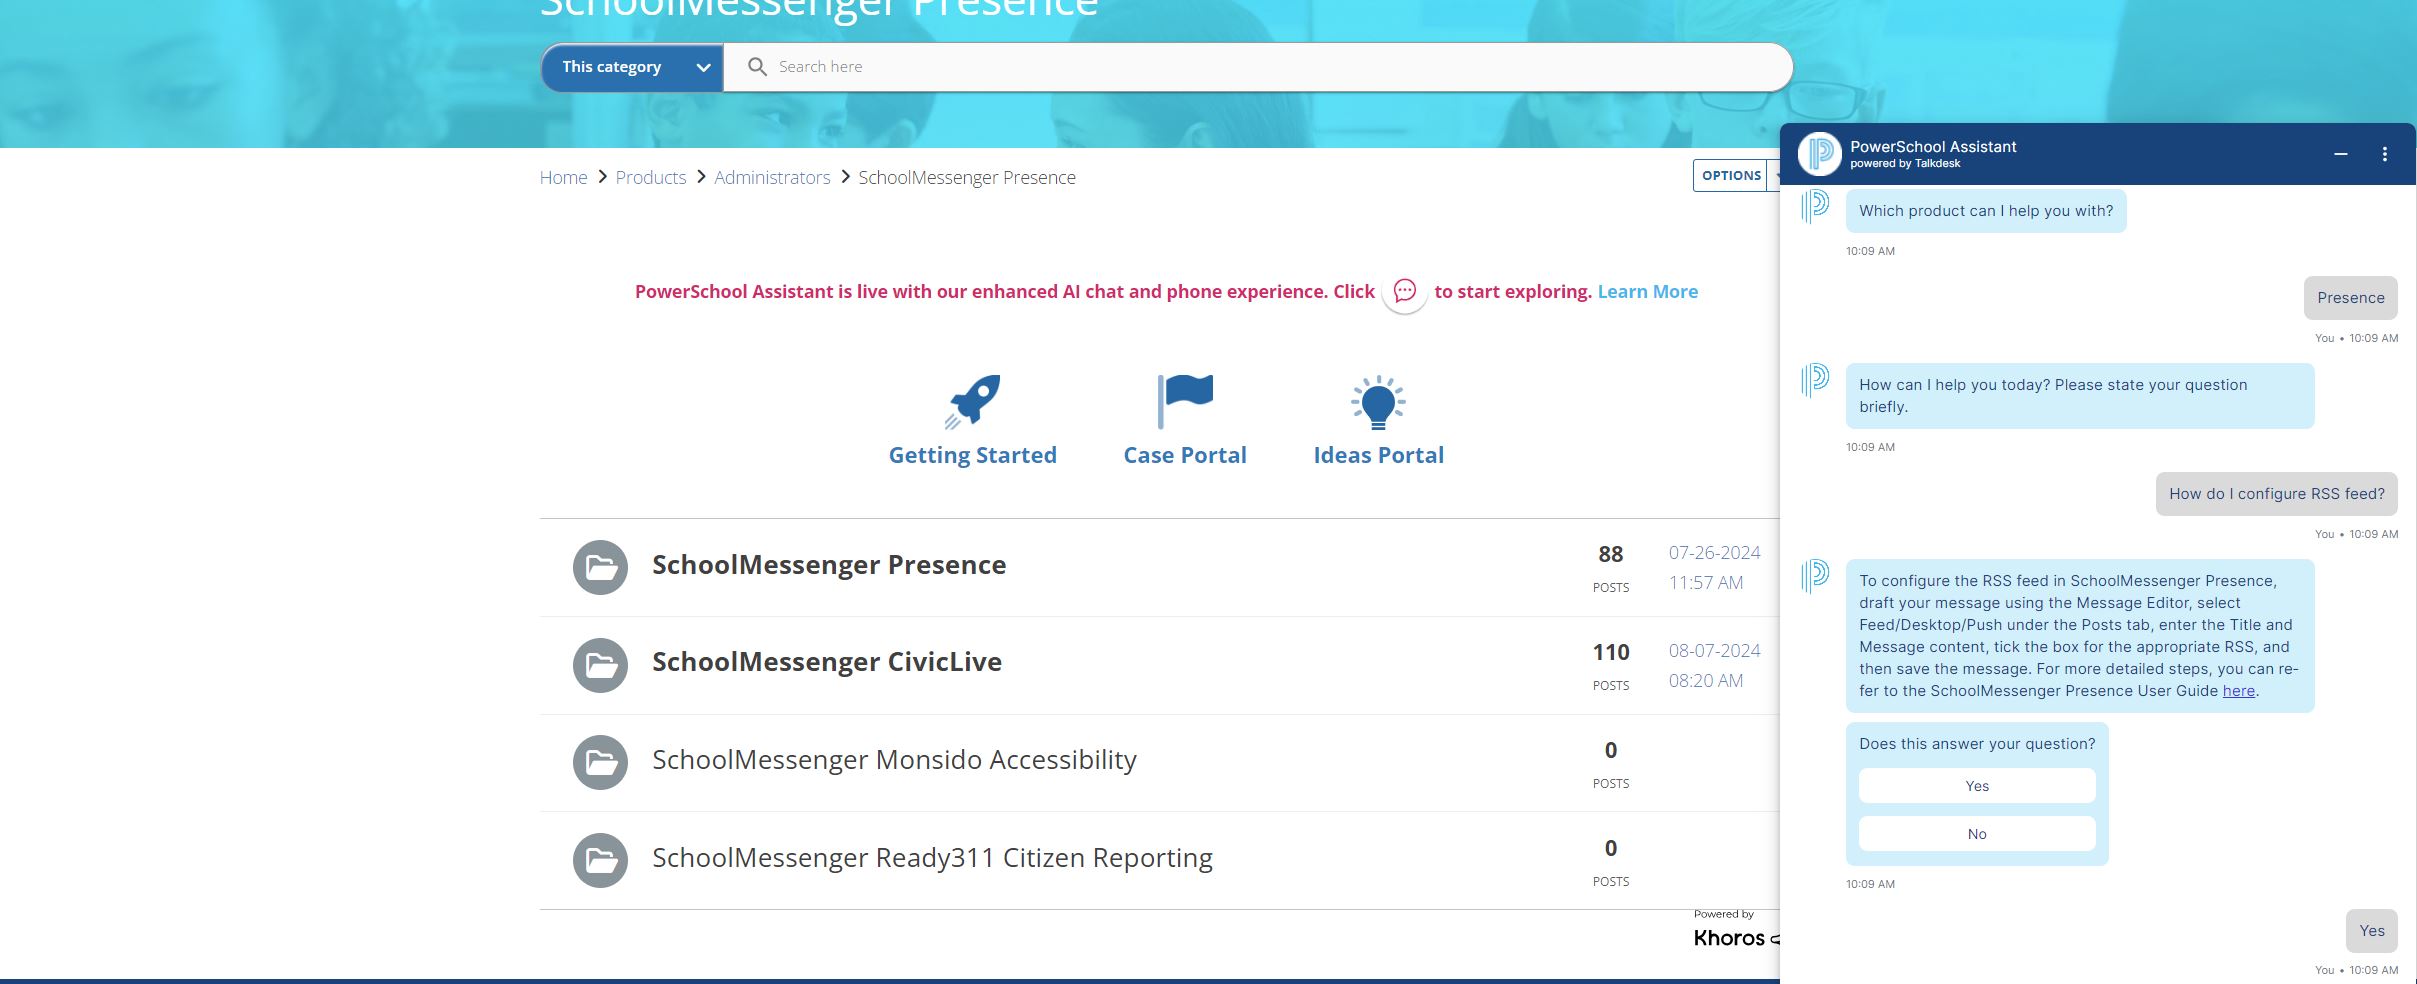
Task: Expand the OPTIONS dropdown
Action: point(1732,175)
